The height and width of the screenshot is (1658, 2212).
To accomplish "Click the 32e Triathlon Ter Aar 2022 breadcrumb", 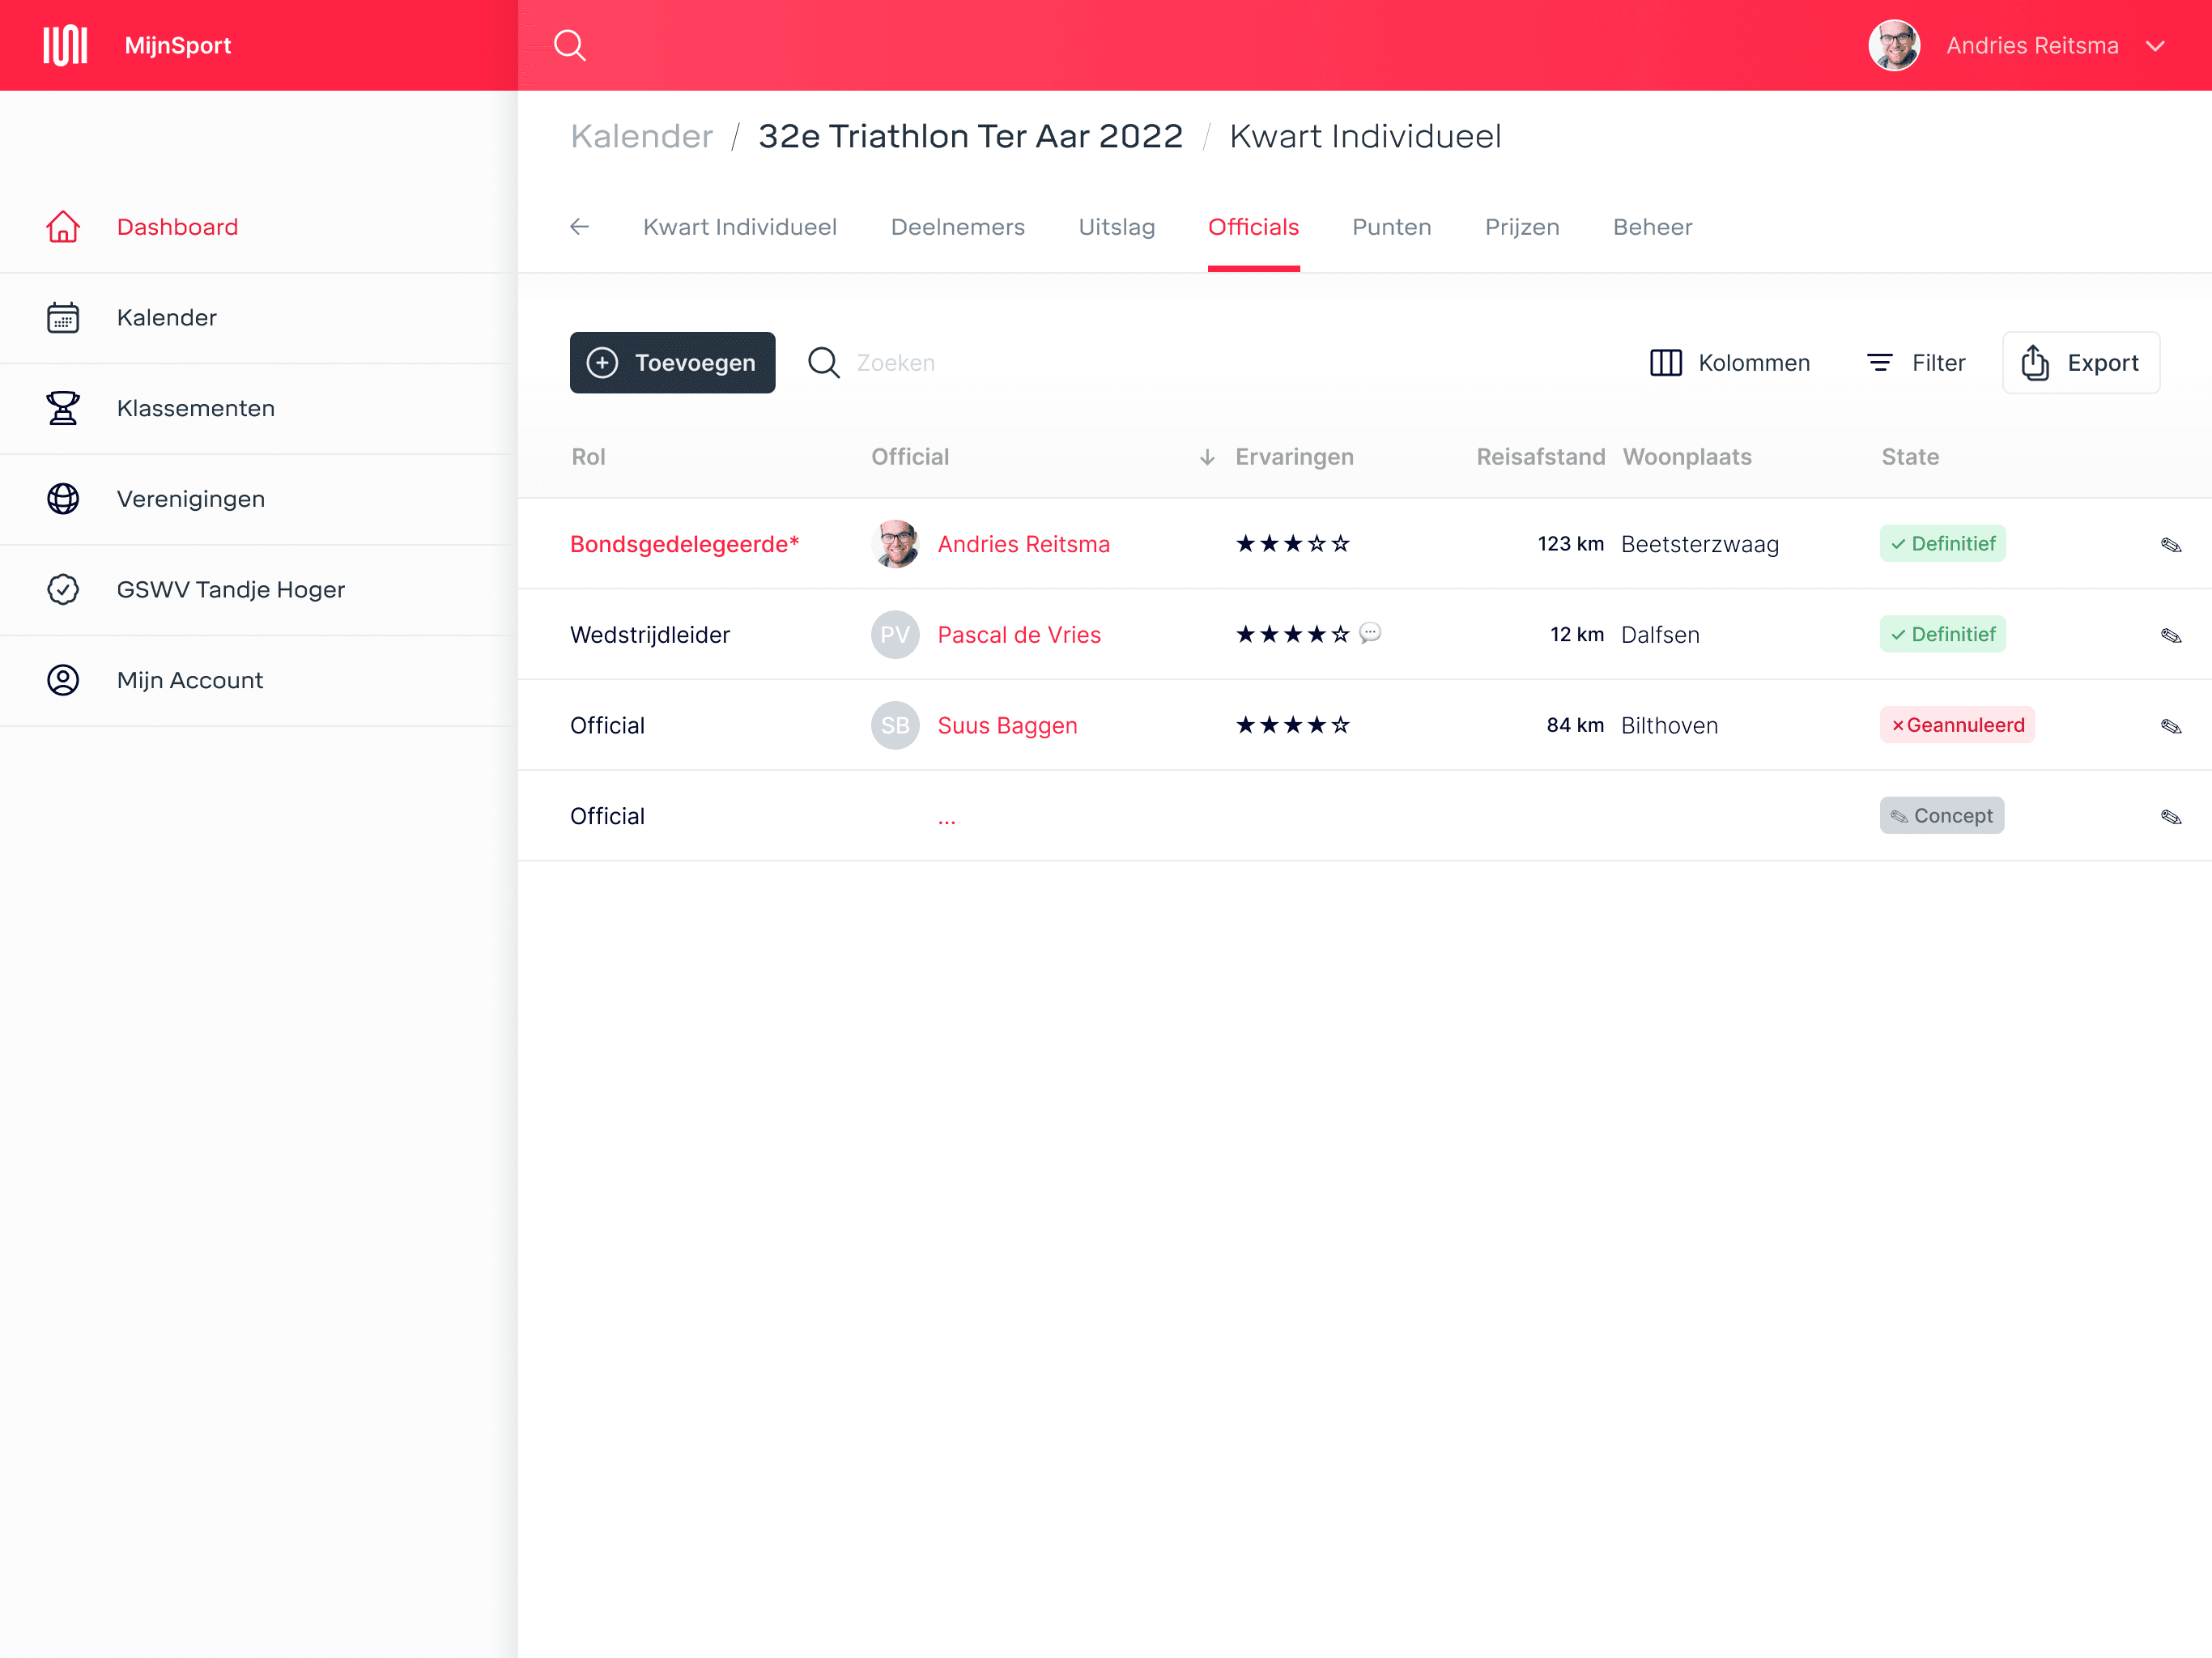I will (x=970, y=136).
